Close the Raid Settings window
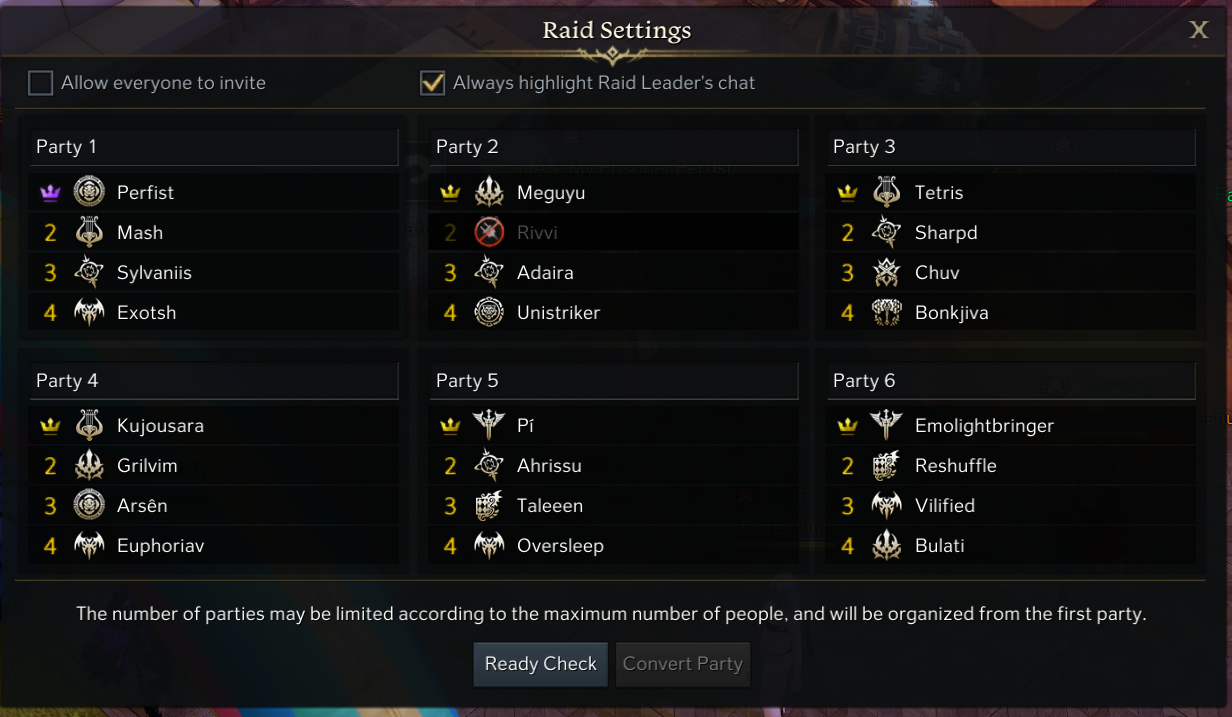This screenshot has width=1232, height=717. point(1198,30)
